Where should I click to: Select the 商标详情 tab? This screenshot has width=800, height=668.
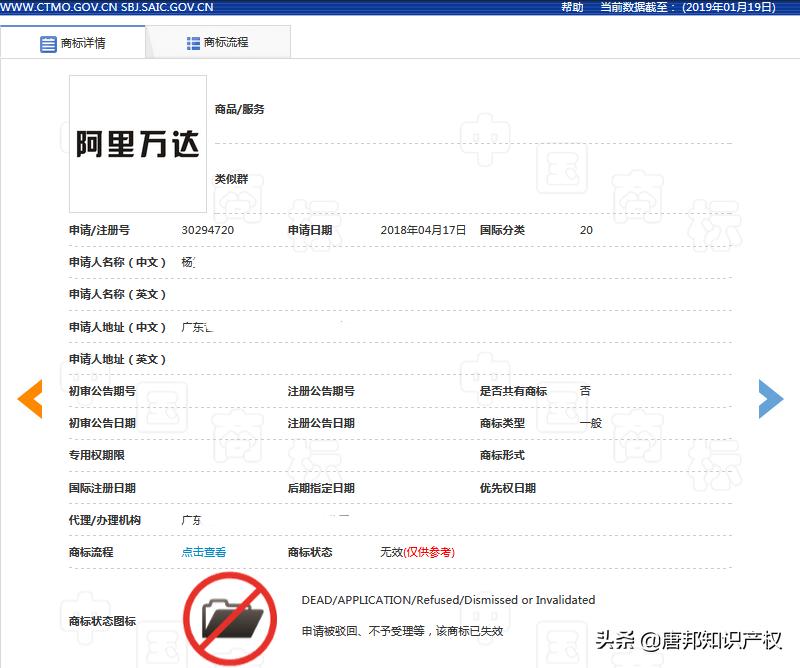coord(86,43)
